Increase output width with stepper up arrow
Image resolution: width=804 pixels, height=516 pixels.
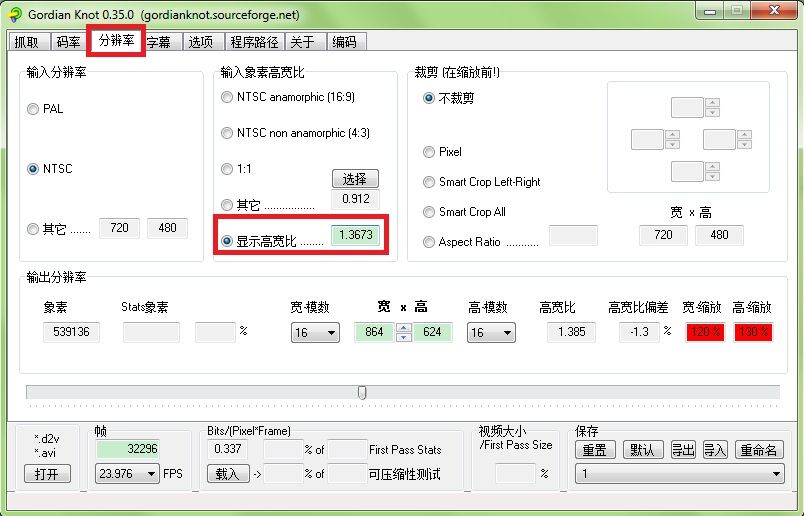pyautogui.click(x=404, y=328)
